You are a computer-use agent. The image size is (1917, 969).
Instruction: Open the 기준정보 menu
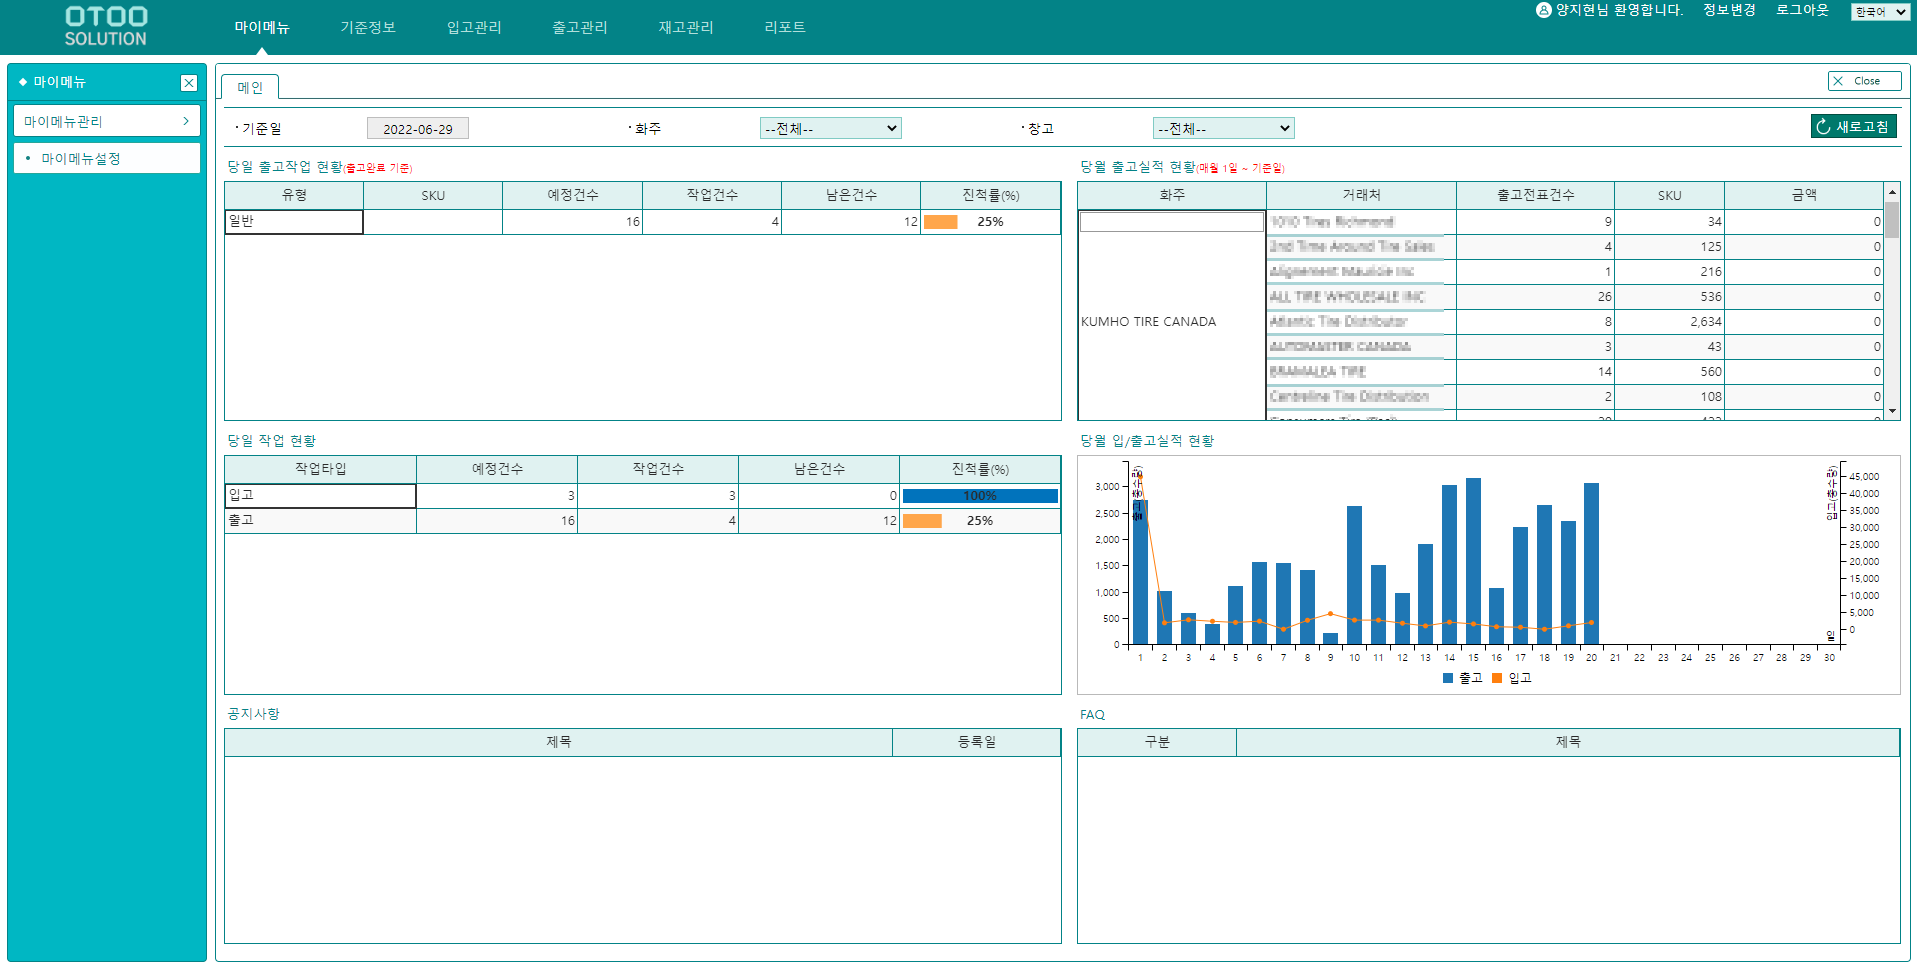(367, 27)
